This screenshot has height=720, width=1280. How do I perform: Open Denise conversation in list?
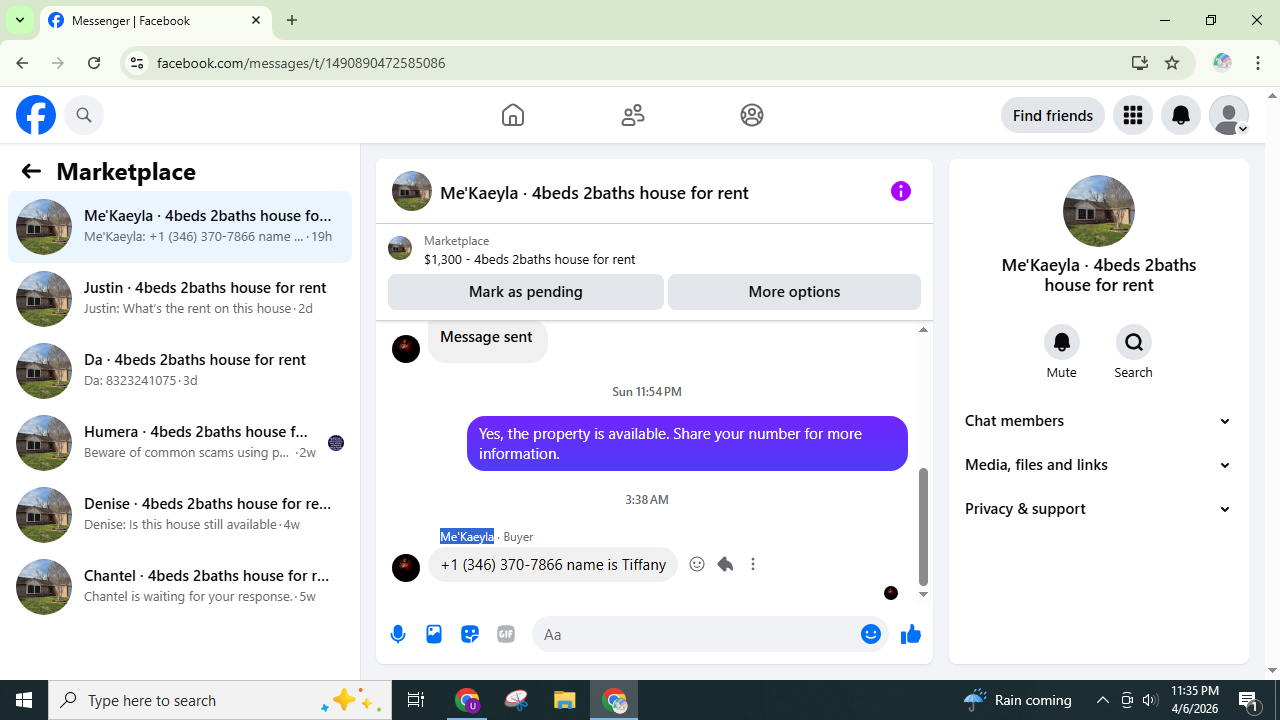point(180,515)
